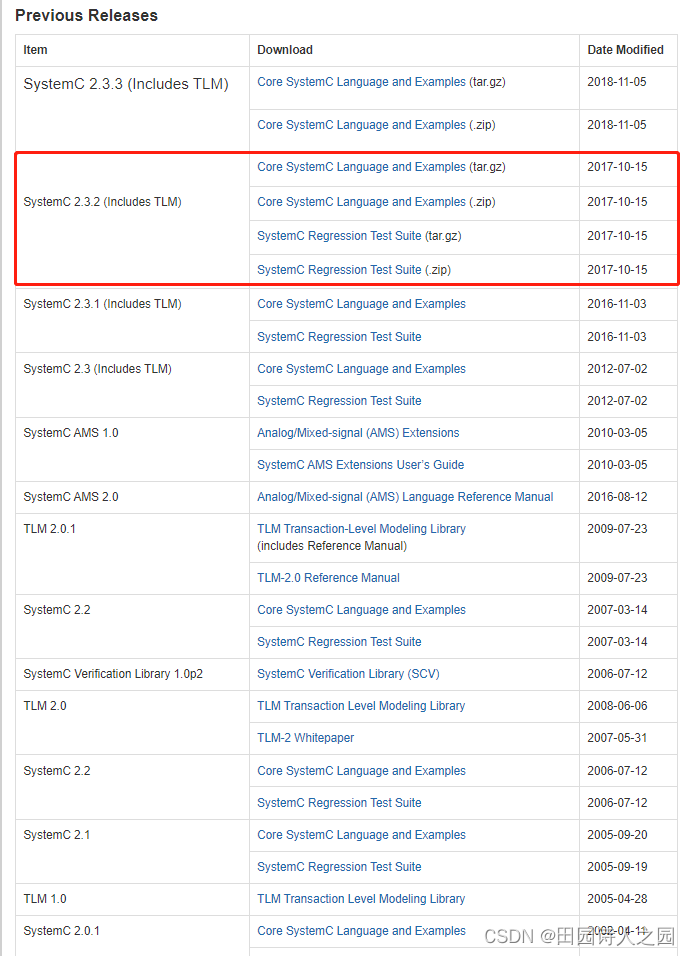689x956 pixels.
Task: Click Regression Test Suite link dated 2007-03-14
Action: 339,641
